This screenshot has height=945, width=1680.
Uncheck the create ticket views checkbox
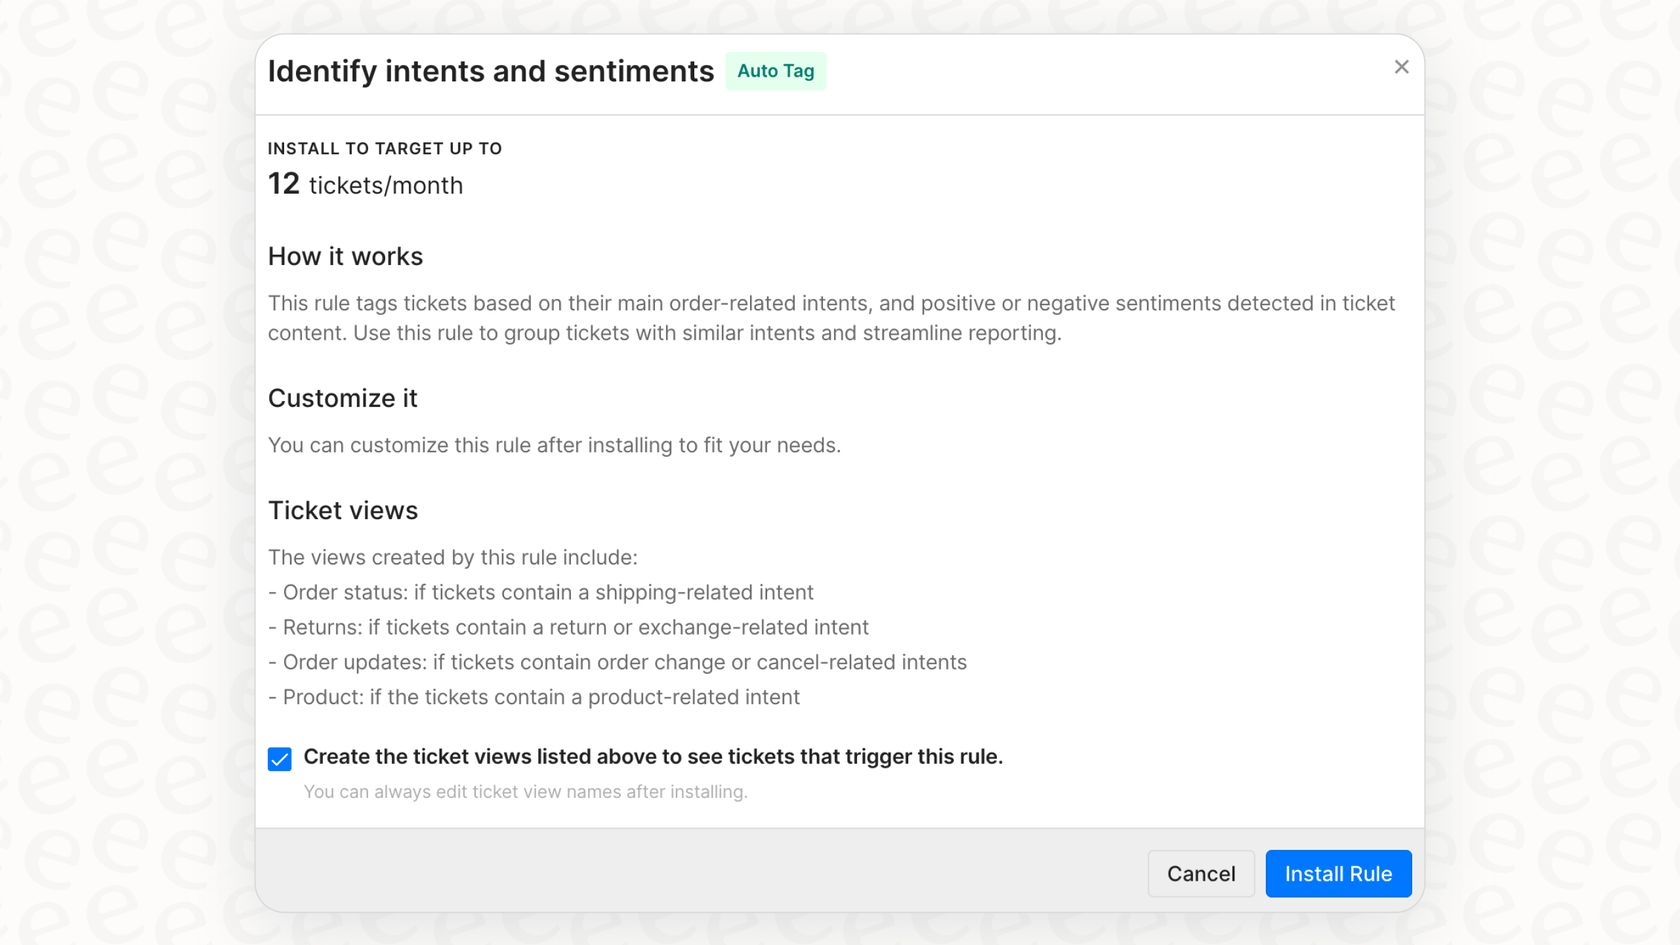280,759
